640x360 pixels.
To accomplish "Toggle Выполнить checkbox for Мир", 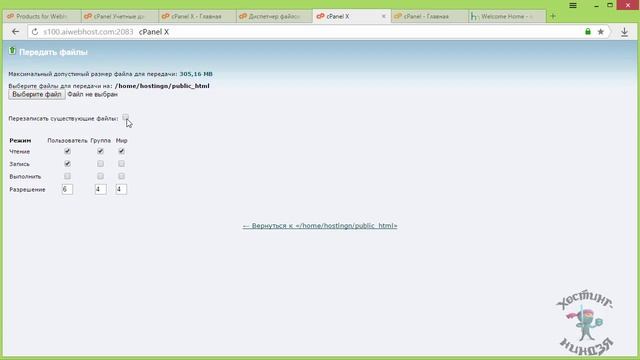I will 122,176.
